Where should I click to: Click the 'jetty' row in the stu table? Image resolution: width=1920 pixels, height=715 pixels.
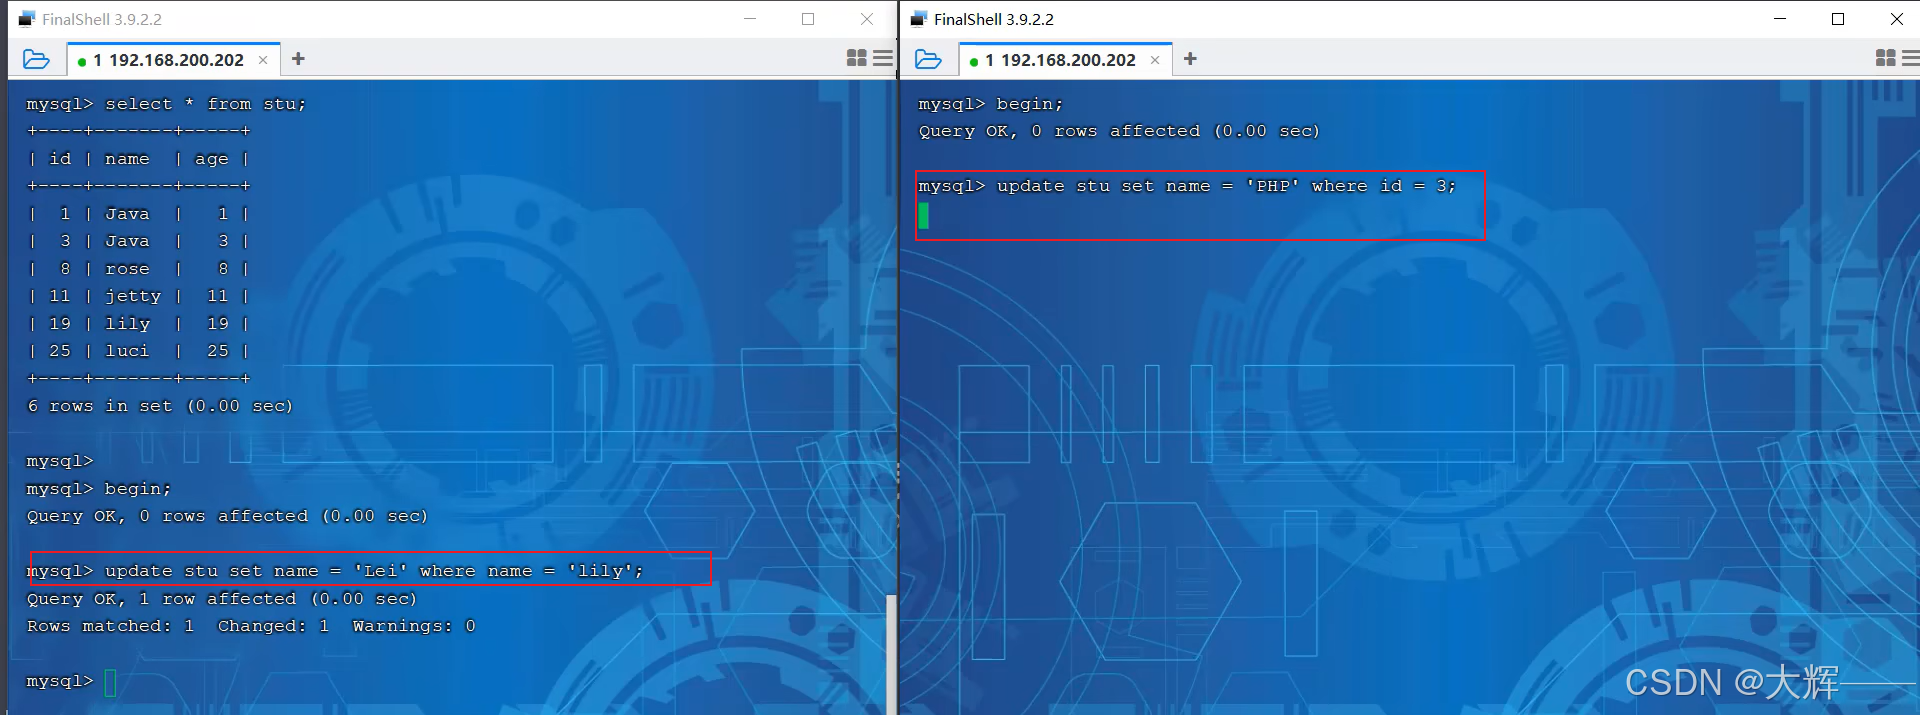[x=138, y=296]
